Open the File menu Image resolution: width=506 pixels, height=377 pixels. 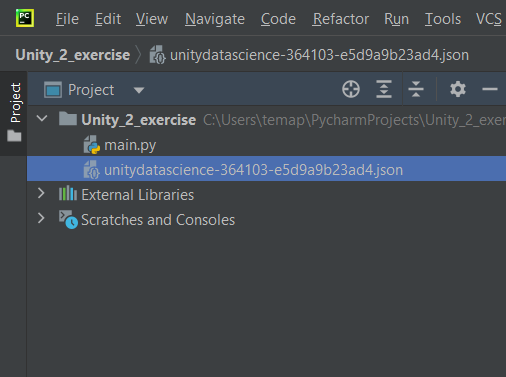click(x=67, y=19)
